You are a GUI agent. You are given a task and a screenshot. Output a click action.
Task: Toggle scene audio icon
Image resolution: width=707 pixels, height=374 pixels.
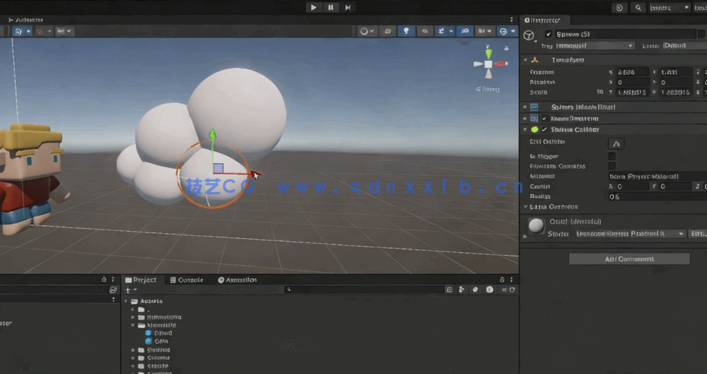(425, 31)
